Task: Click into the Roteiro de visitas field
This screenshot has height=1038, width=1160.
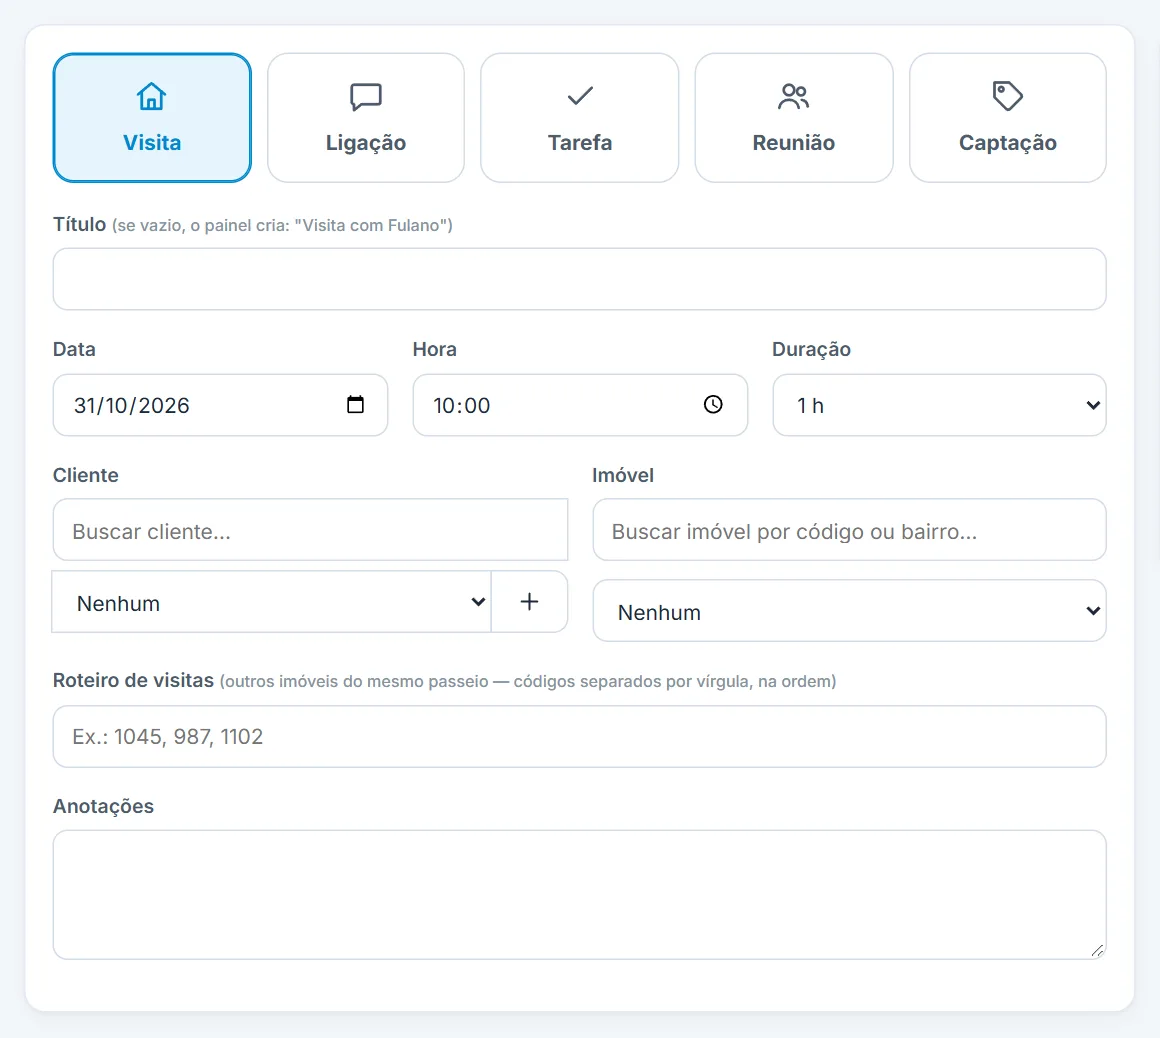Action: (580, 736)
